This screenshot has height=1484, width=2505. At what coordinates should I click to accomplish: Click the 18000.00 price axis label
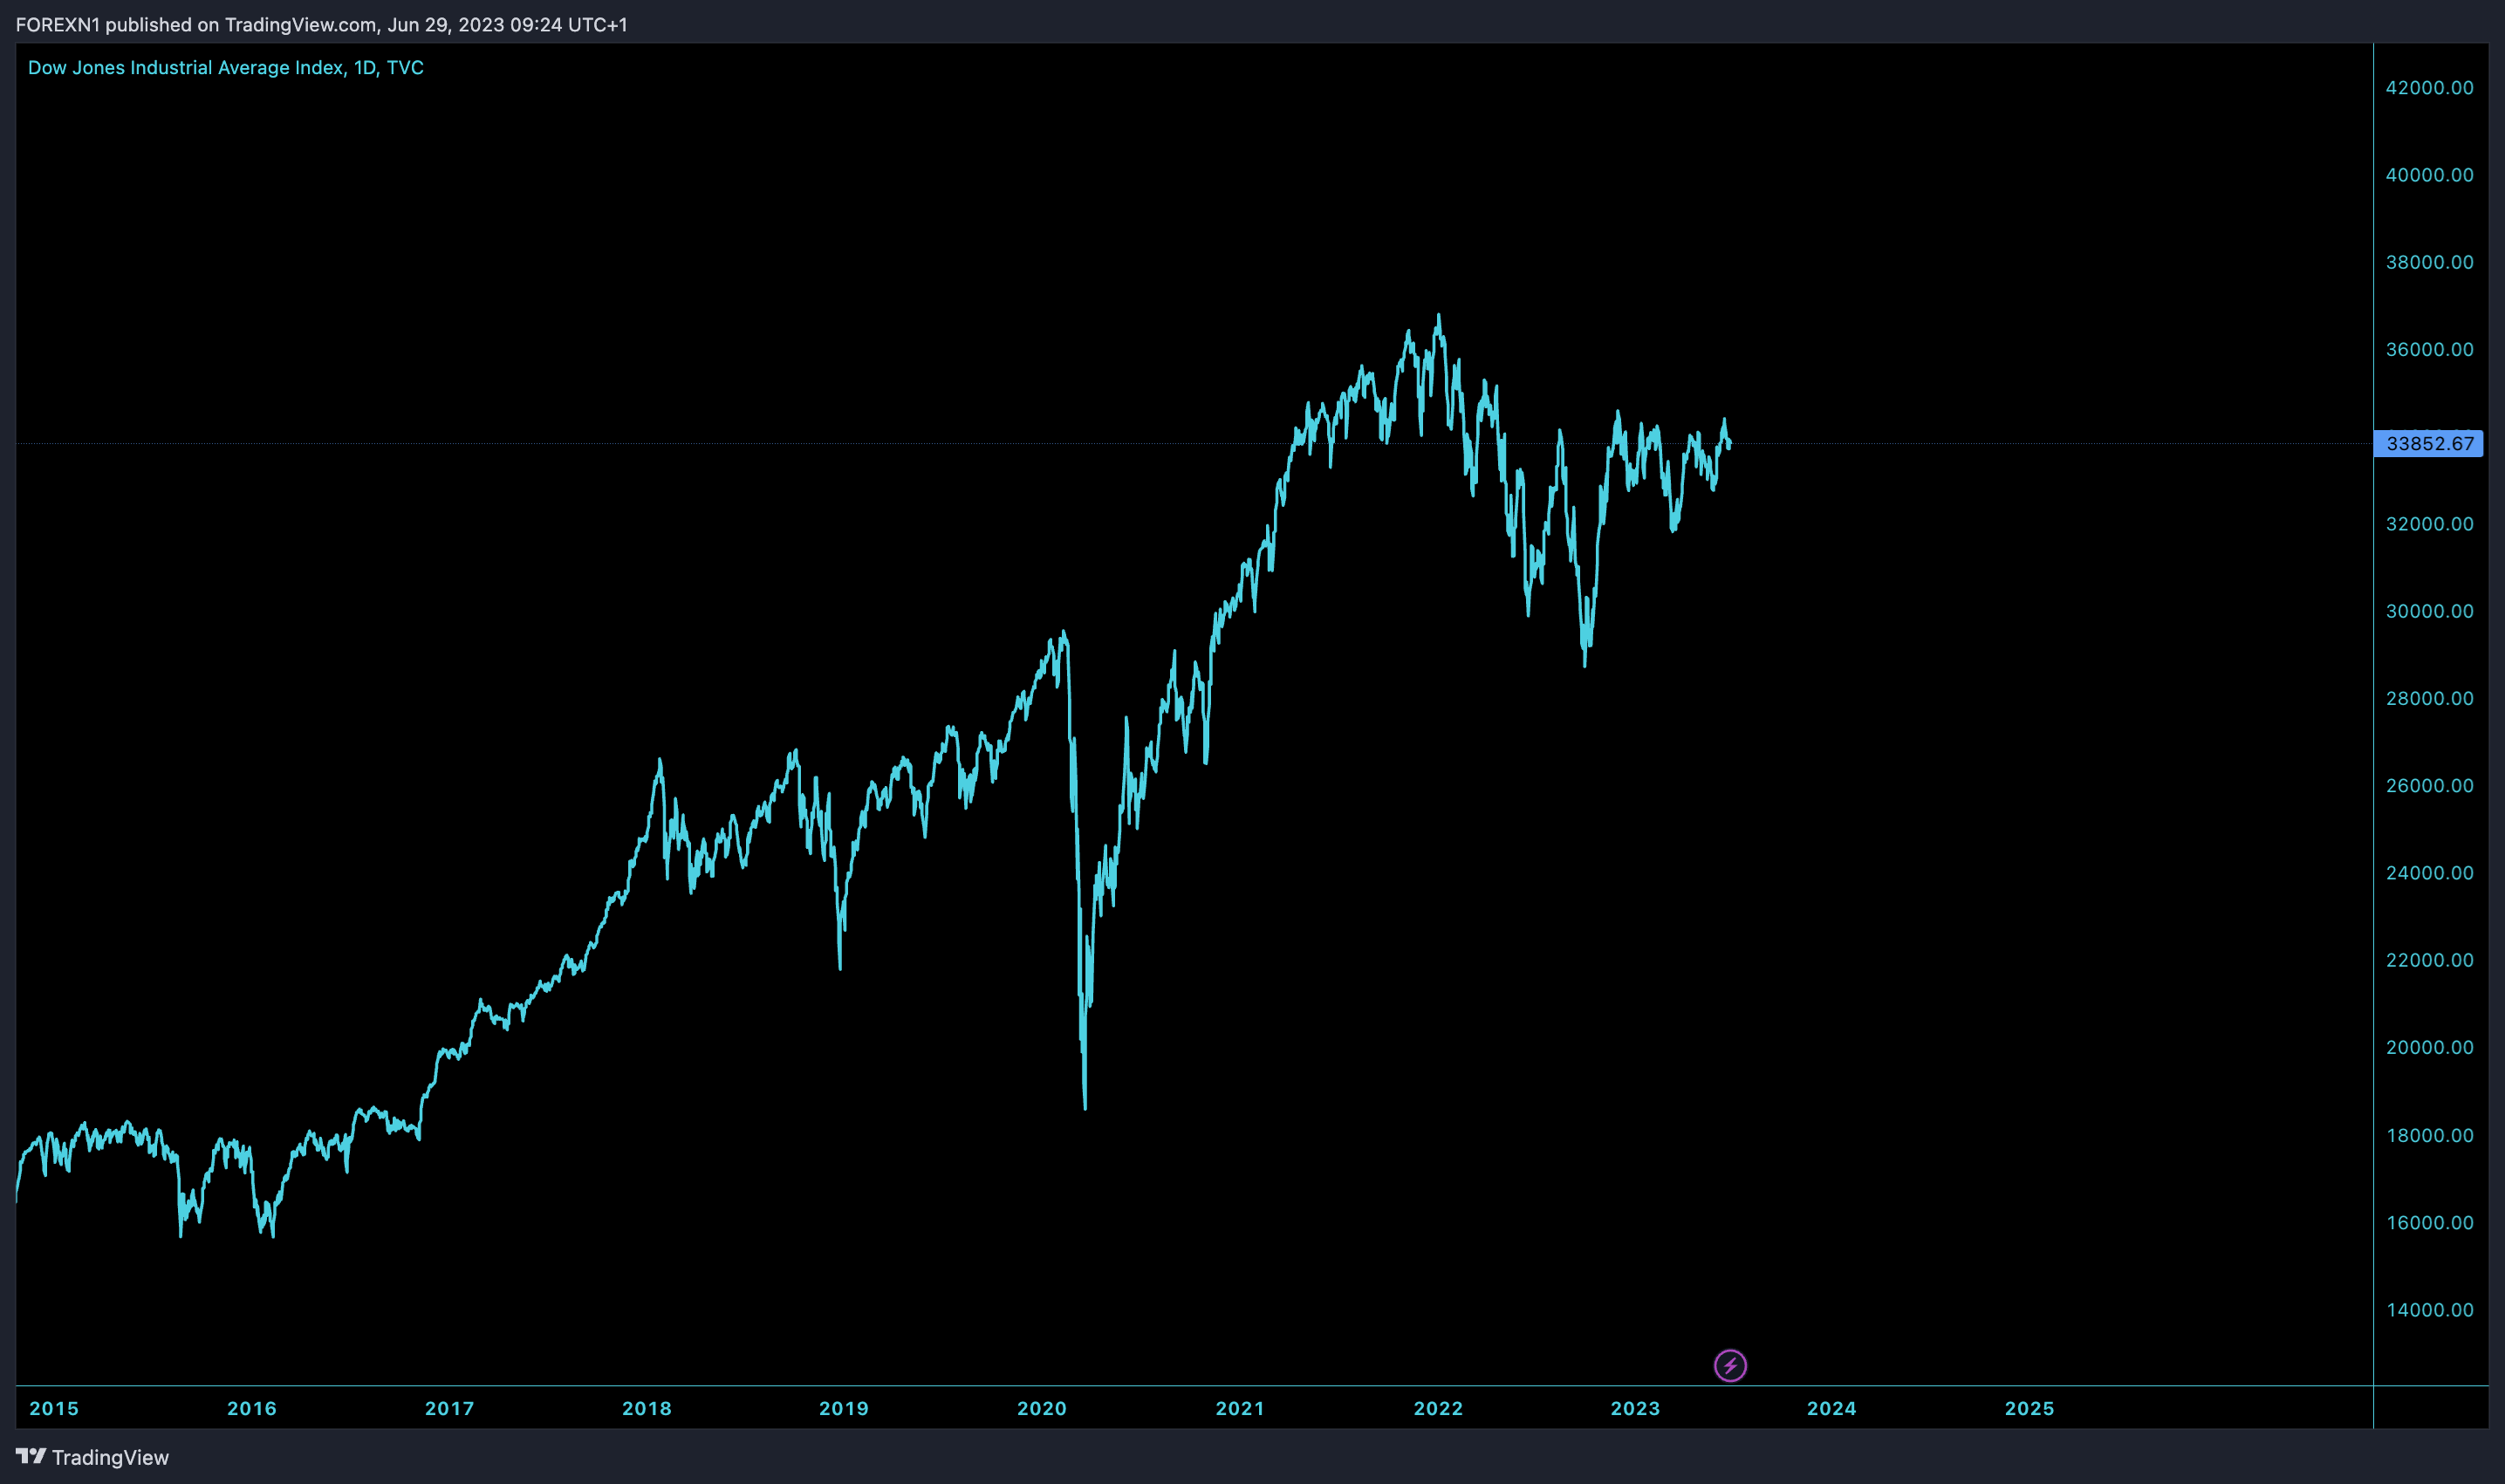coord(2430,1135)
